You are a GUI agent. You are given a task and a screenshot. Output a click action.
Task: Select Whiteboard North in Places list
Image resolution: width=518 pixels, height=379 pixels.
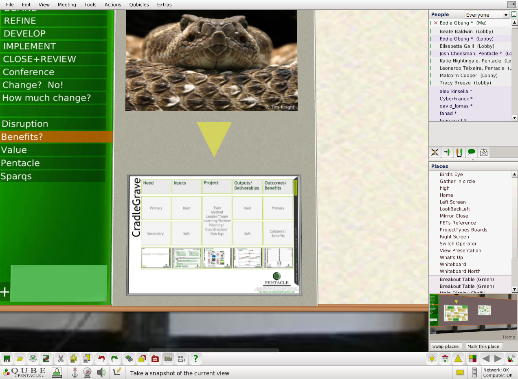pos(460,271)
